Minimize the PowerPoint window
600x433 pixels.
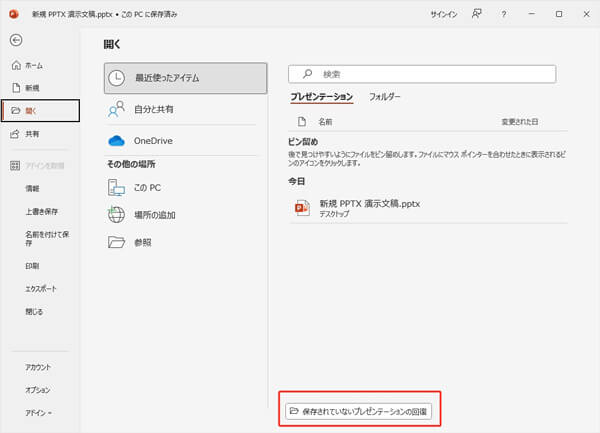click(x=532, y=14)
